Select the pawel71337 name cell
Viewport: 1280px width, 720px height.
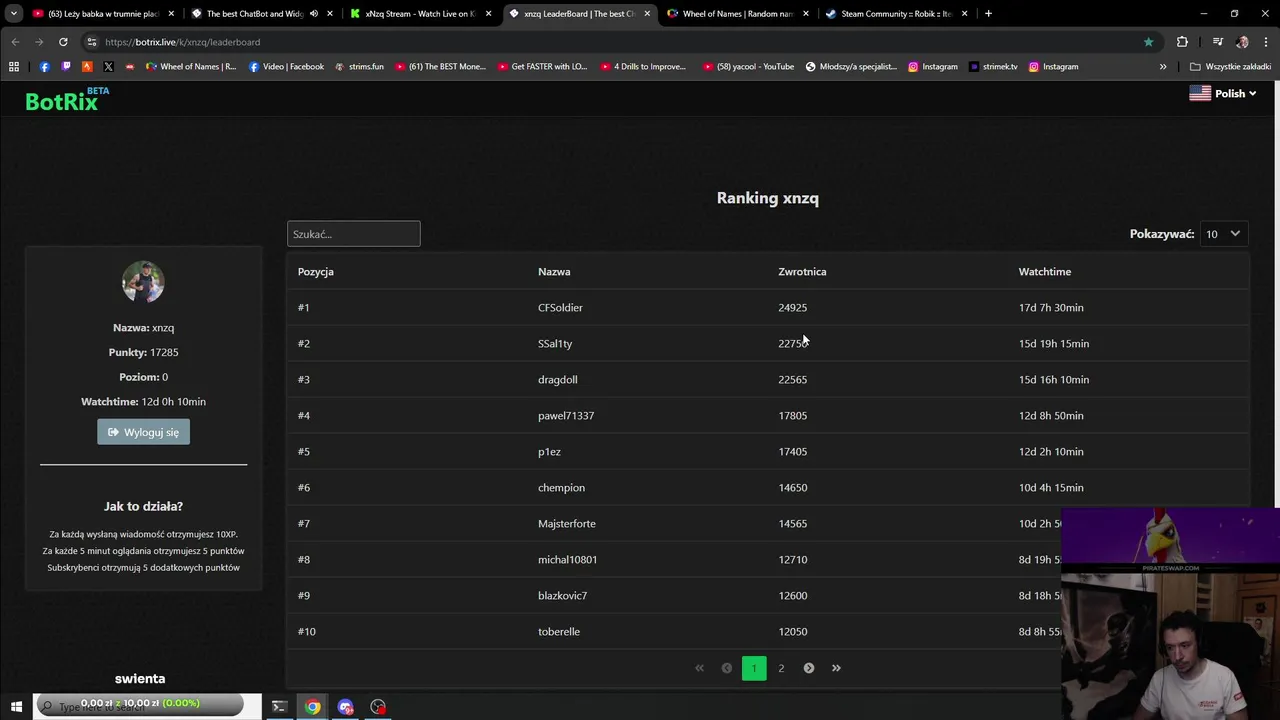click(x=566, y=416)
